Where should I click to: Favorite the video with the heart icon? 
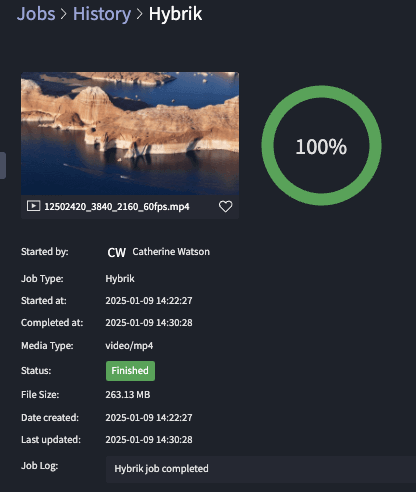pyautogui.click(x=225, y=207)
